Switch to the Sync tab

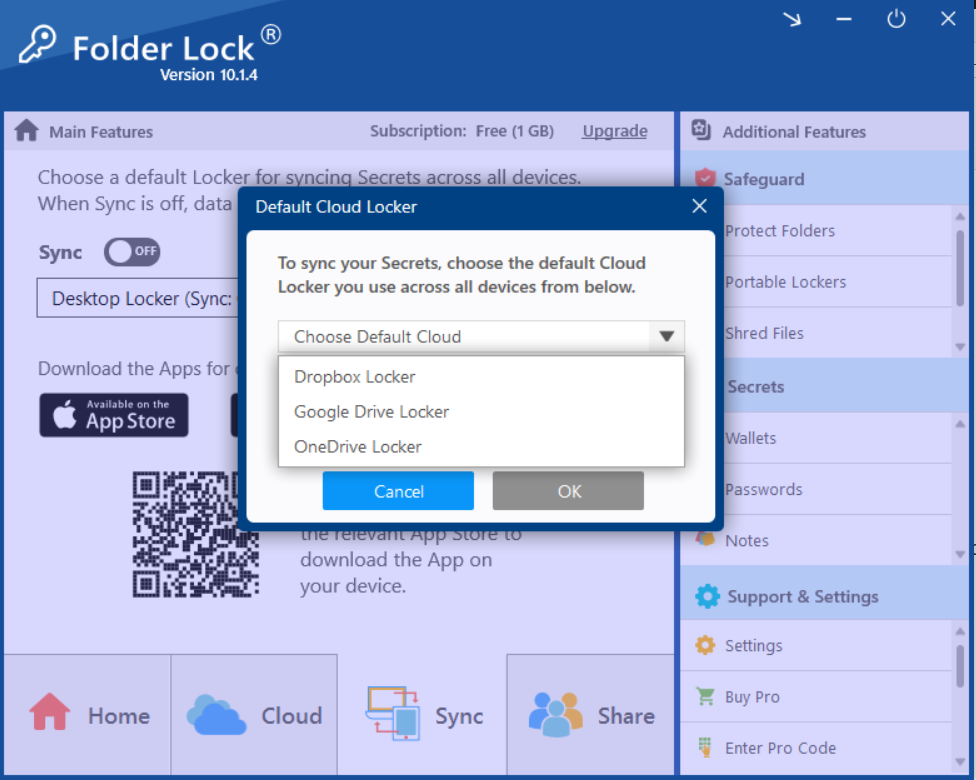pyautogui.click(x=423, y=715)
